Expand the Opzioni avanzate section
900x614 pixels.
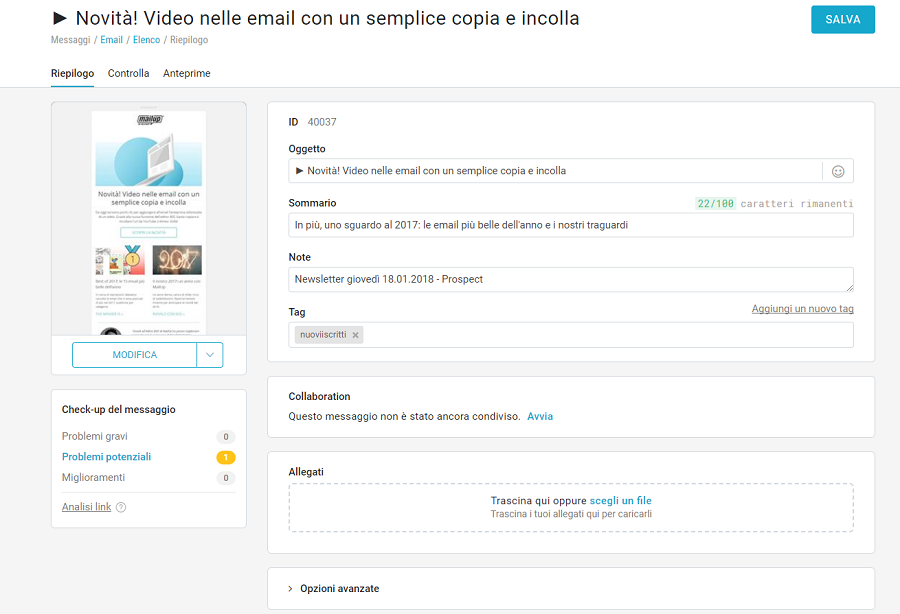tap(339, 589)
